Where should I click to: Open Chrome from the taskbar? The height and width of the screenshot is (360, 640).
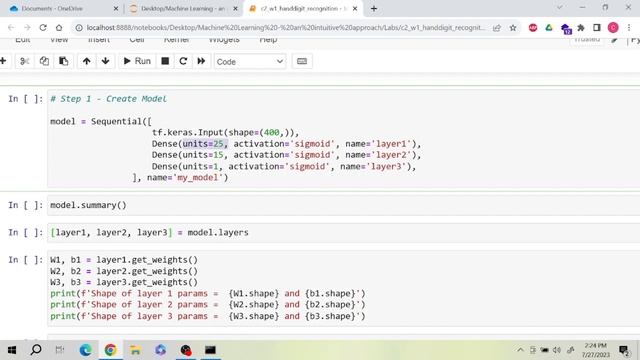[110, 350]
